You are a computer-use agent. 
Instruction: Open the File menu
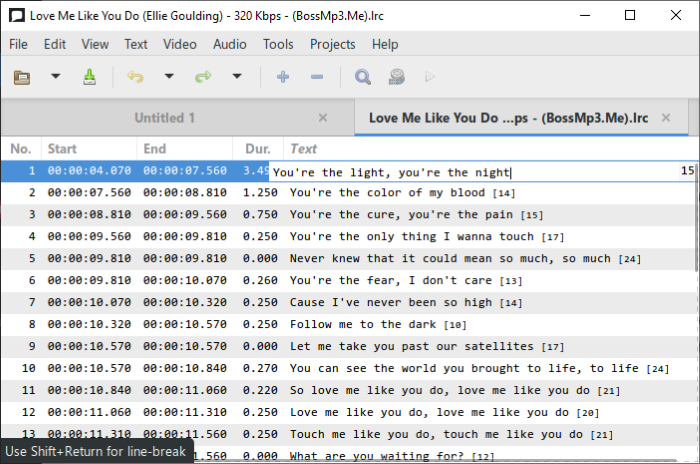[x=18, y=44]
